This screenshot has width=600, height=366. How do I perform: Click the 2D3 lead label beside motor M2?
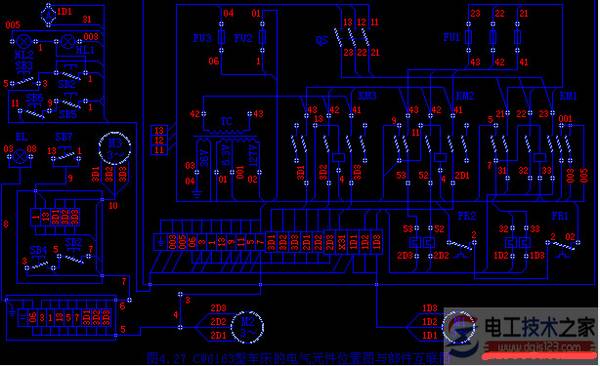point(218,308)
